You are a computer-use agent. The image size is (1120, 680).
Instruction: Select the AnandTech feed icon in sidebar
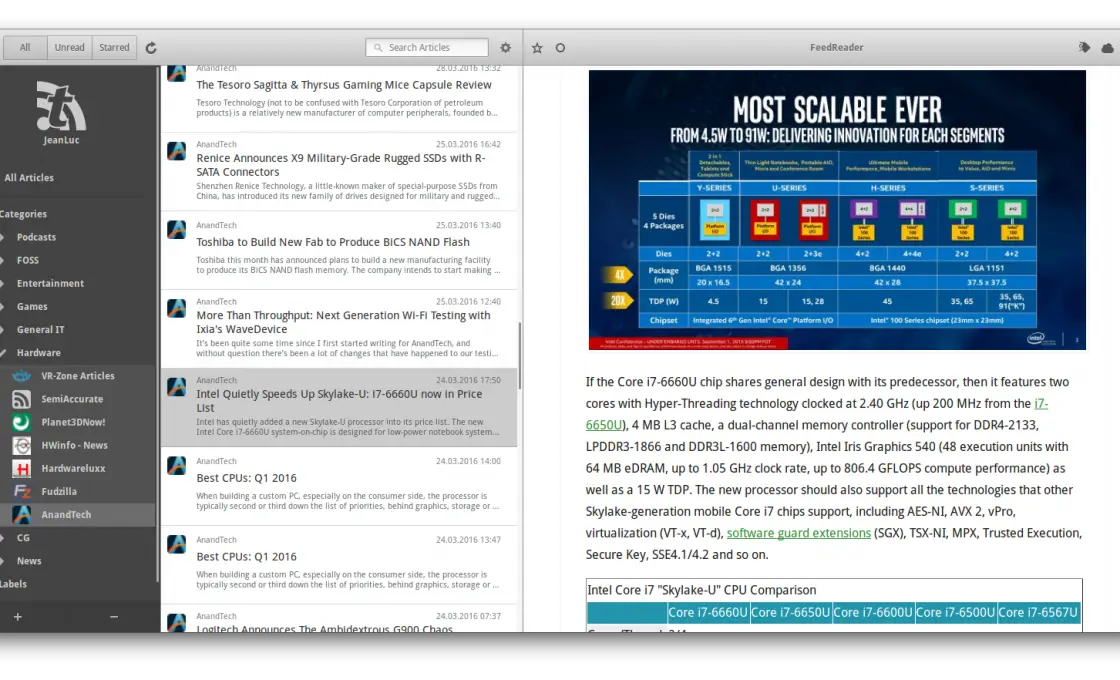(x=21, y=514)
